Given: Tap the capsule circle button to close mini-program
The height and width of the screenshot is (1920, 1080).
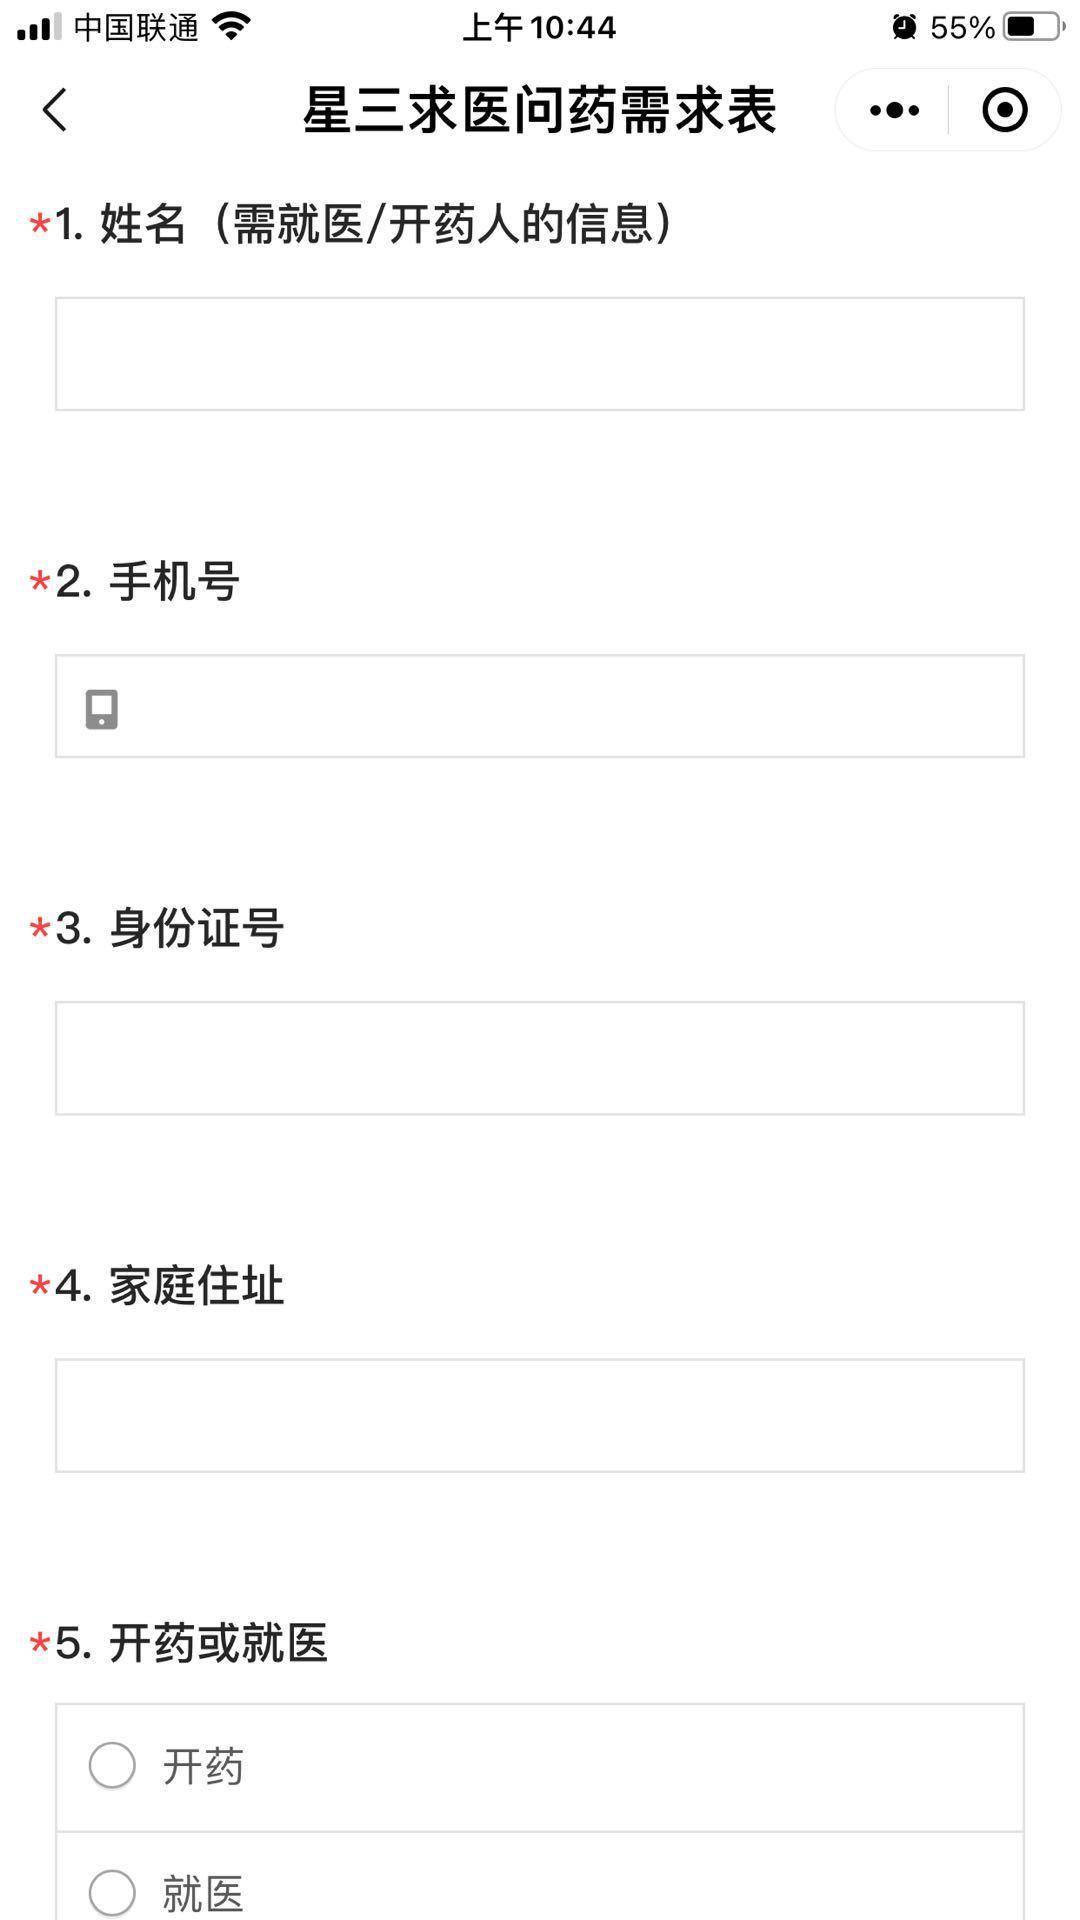Looking at the screenshot, I should [x=1004, y=110].
